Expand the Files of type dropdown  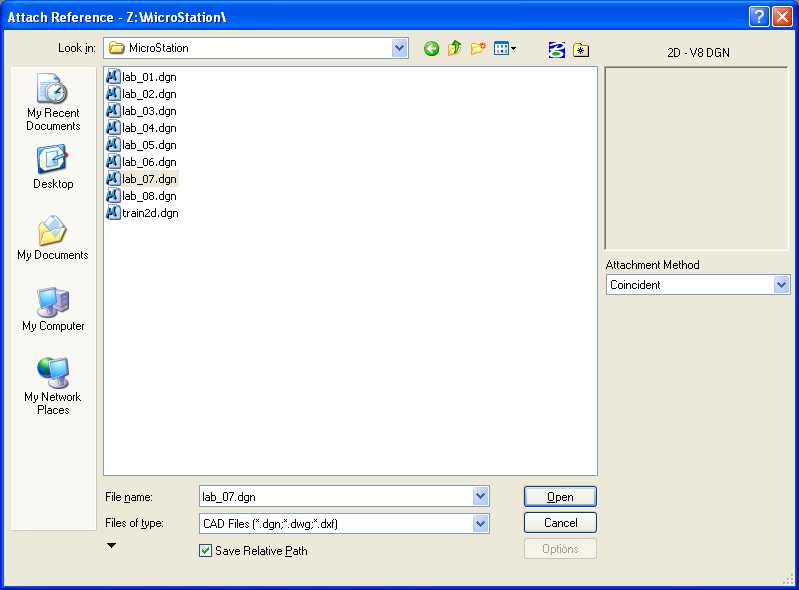pos(481,523)
